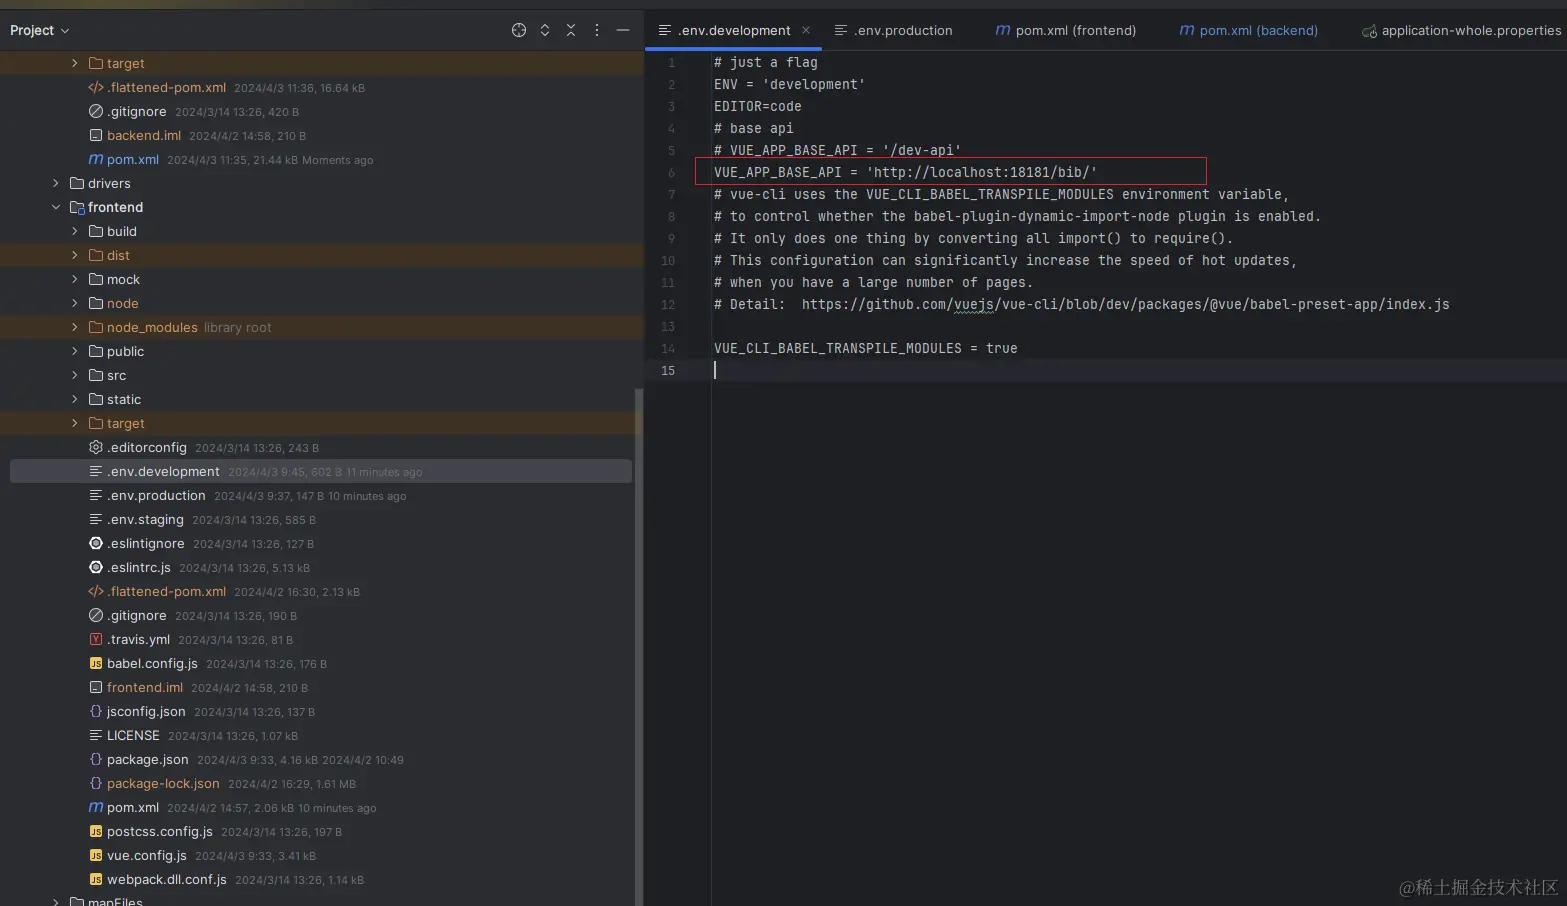Open the Project panel options menu (three dots)
Viewport: 1567px width, 906px height.
(597, 30)
